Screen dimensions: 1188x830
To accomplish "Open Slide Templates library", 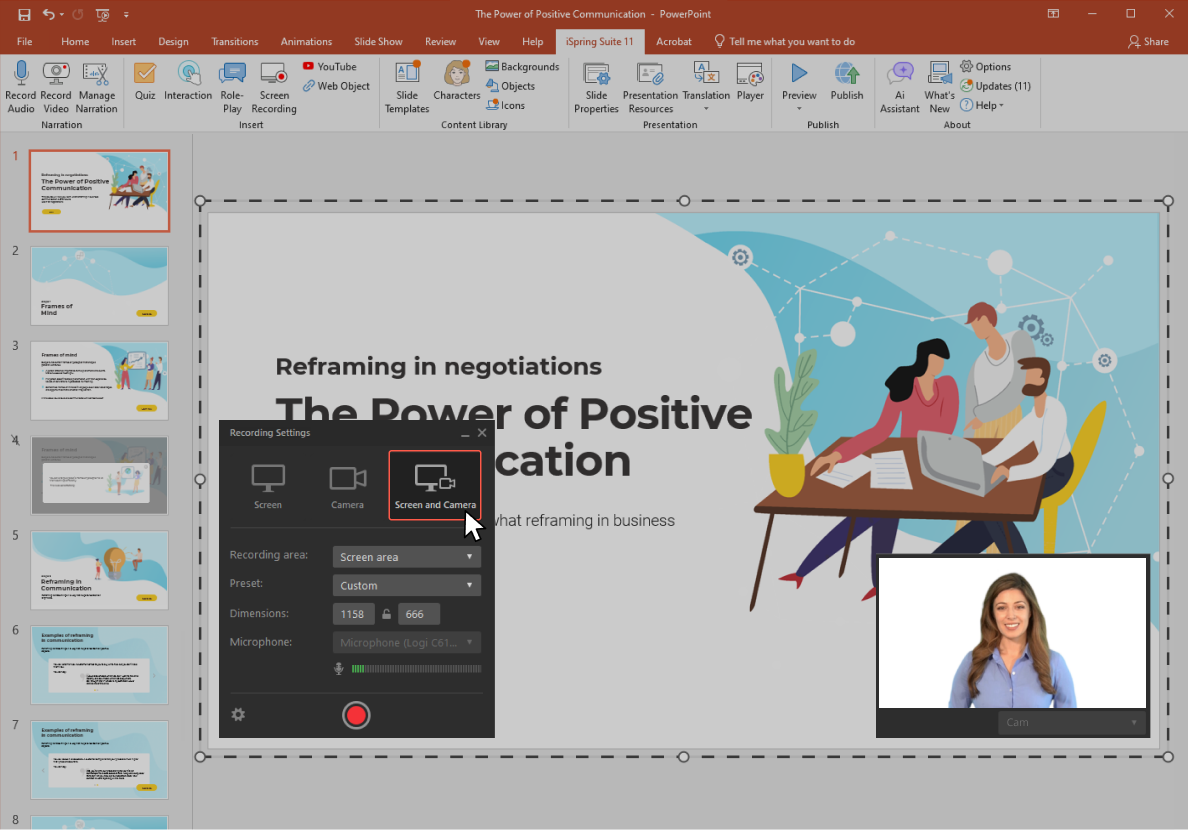I will pos(407,86).
